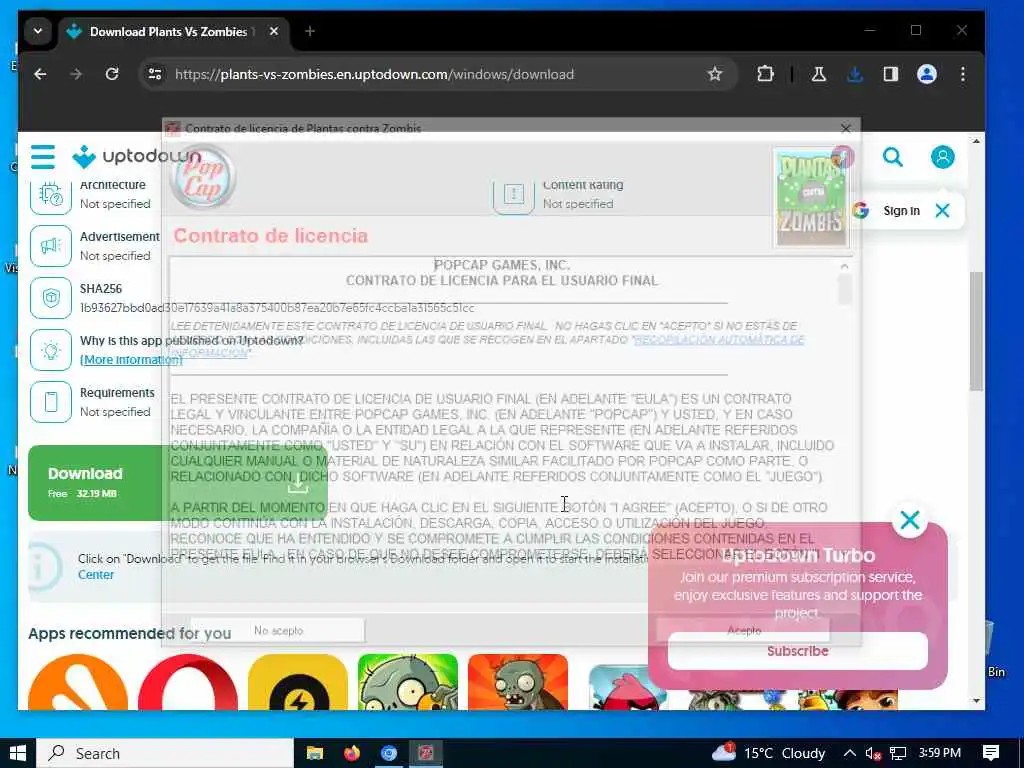Open the Angry Birds recommended app
The width and height of the screenshot is (1024, 768).
[628, 686]
